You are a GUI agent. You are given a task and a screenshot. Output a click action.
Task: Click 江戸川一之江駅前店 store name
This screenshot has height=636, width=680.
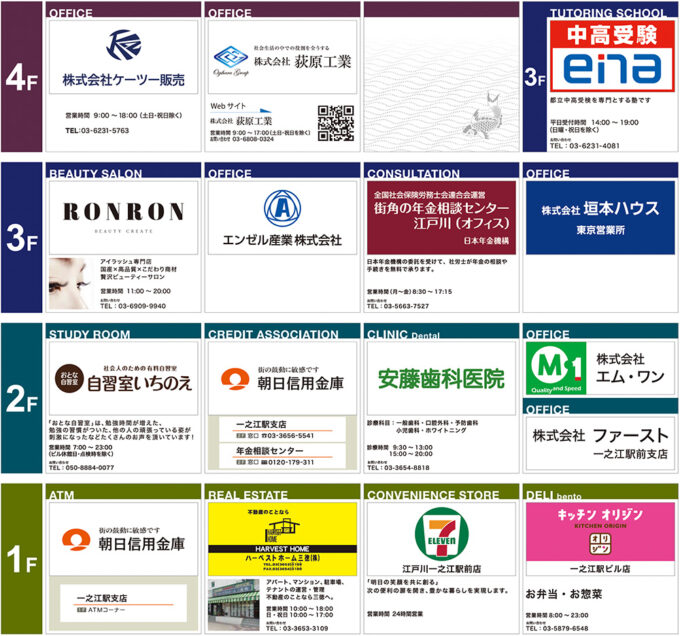tap(441, 568)
